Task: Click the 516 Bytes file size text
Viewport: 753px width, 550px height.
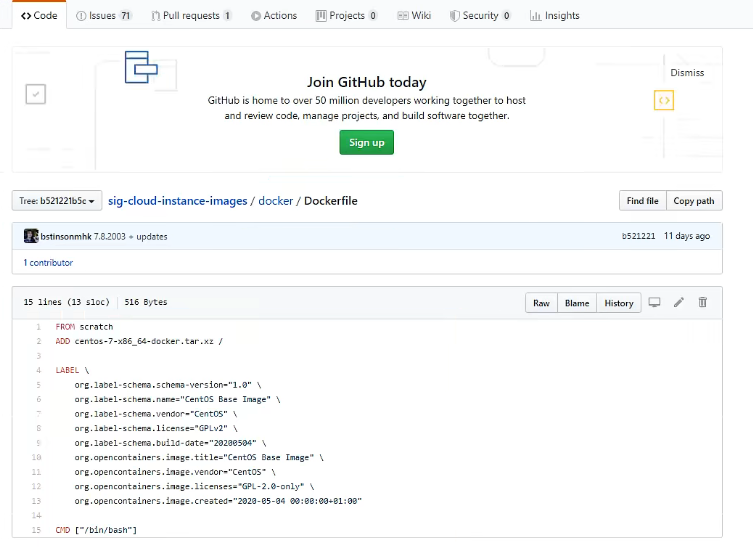Action: tap(146, 302)
